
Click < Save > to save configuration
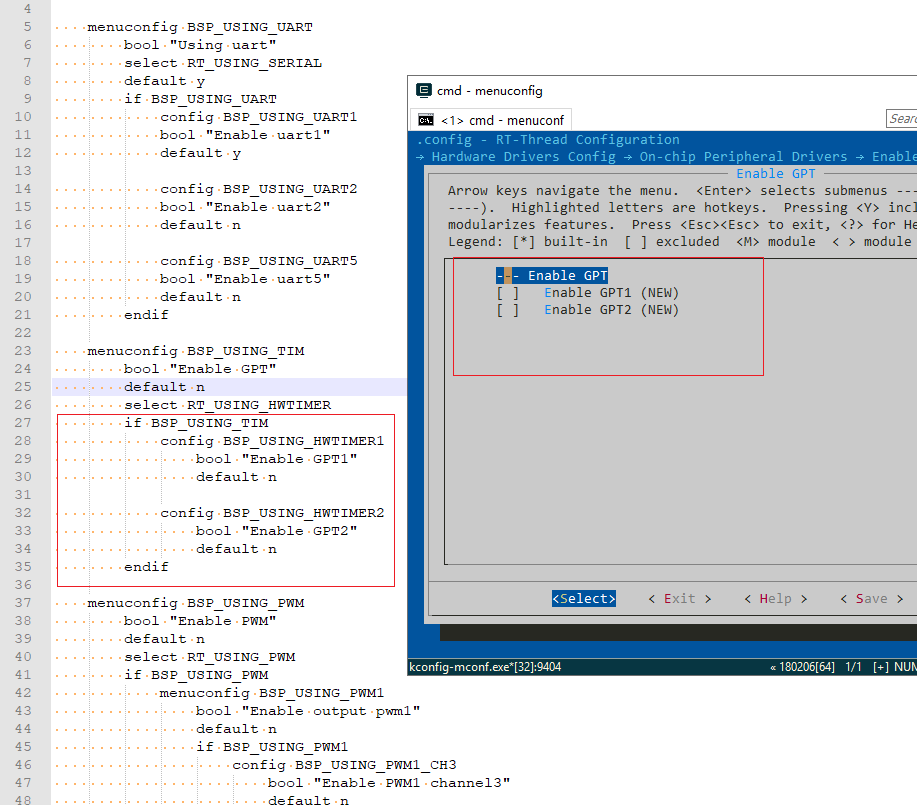point(871,599)
